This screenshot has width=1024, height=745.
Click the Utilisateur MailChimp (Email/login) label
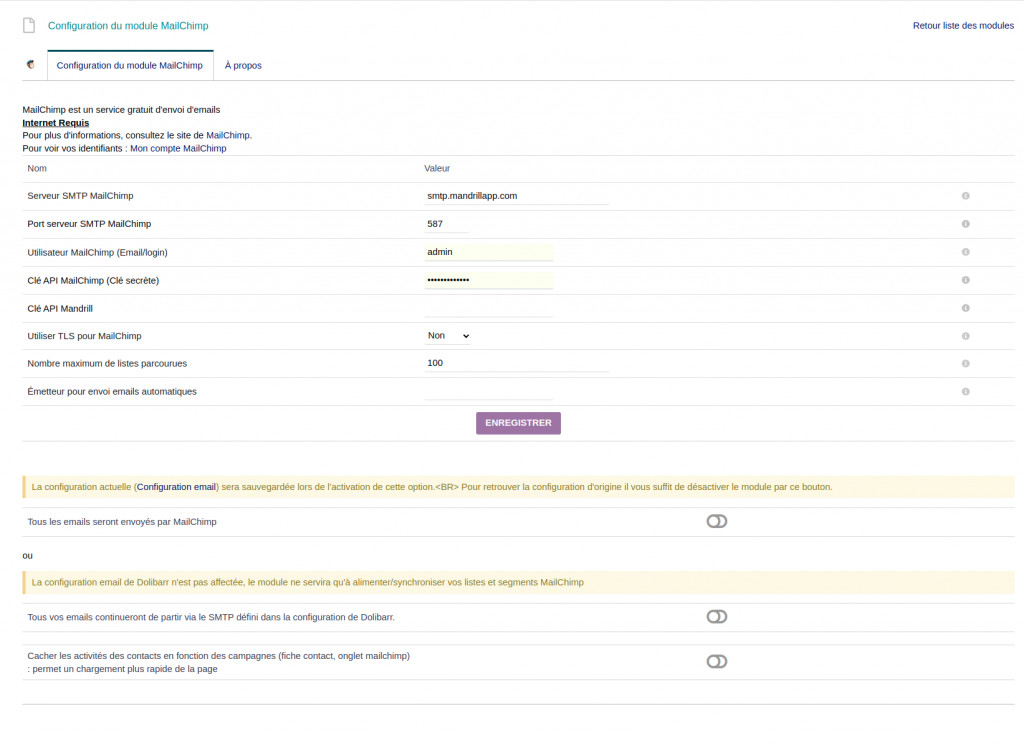pos(97,253)
